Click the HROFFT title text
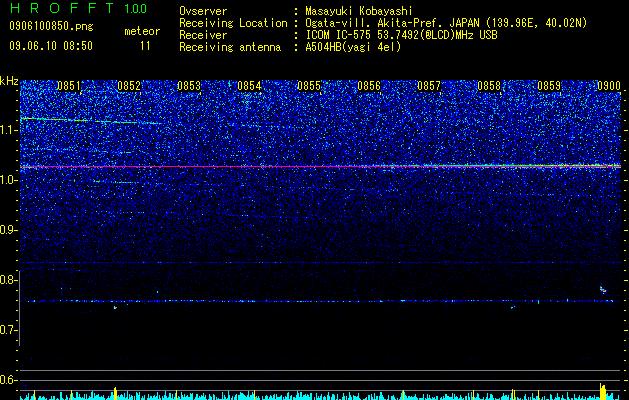Image resolution: width=629 pixels, height=400 pixels. 61,8
